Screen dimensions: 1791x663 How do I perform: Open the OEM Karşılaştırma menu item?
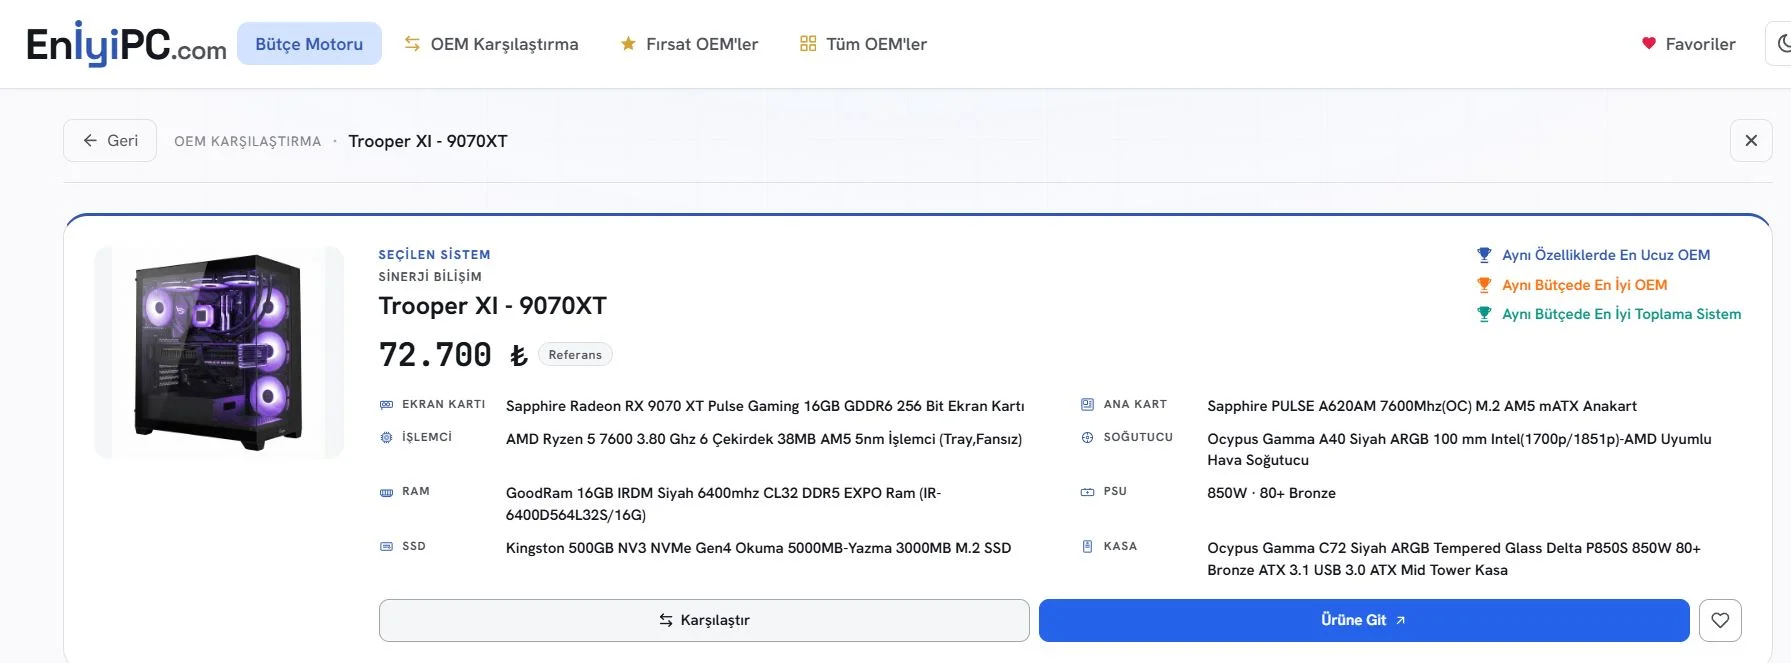(491, 44)
